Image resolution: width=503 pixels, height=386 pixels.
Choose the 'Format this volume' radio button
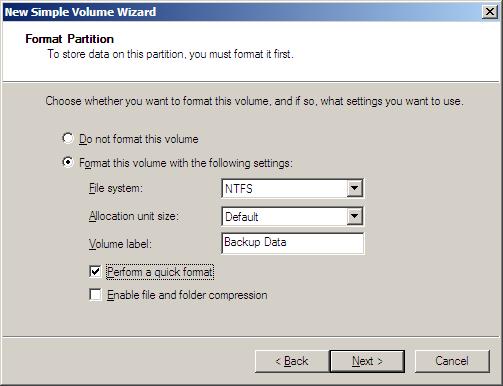click(x=68, y=162)
